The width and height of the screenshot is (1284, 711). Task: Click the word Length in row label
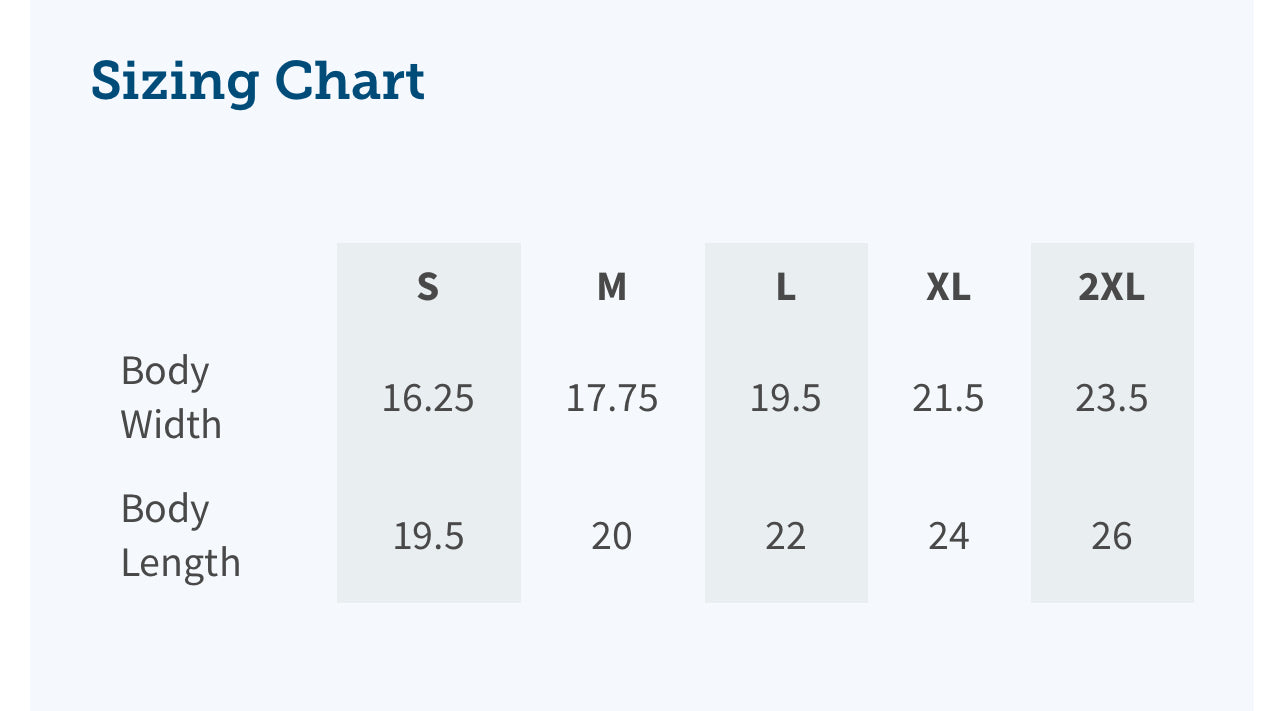coord(181,563)
